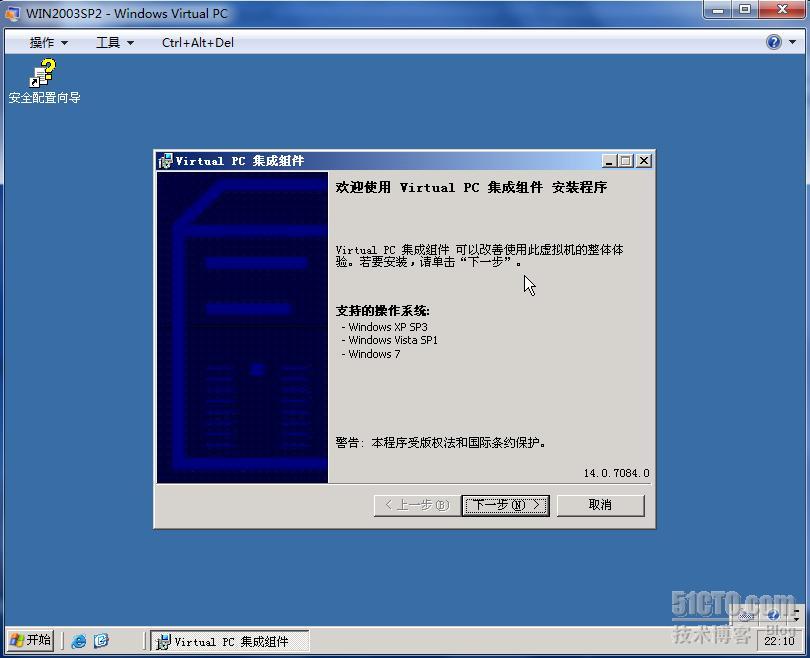Click version number 14.0.7084.0

click(x=616, y=473)
